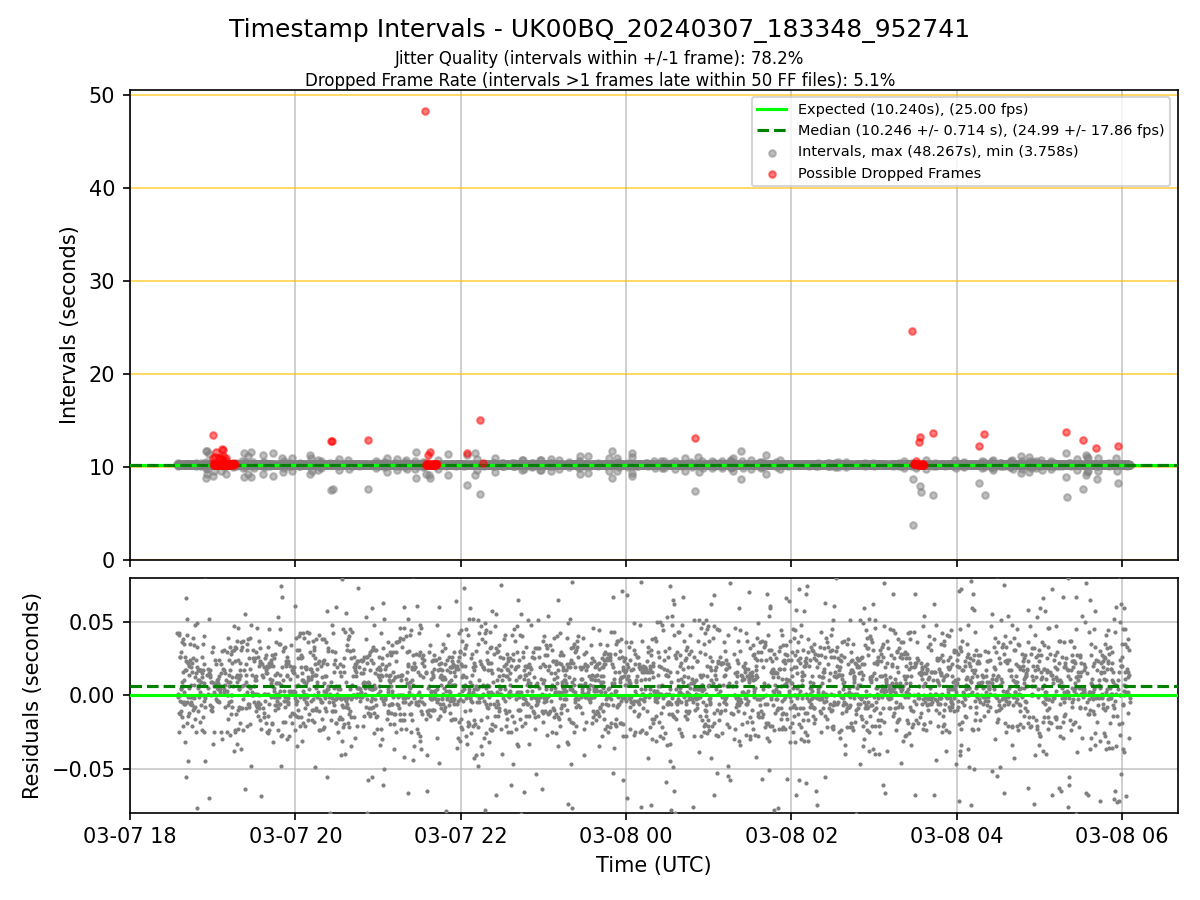Click the 'Time (UTC)' x-axis label
The height and width of the screenshot is (900, 1200).
(653, 865)
